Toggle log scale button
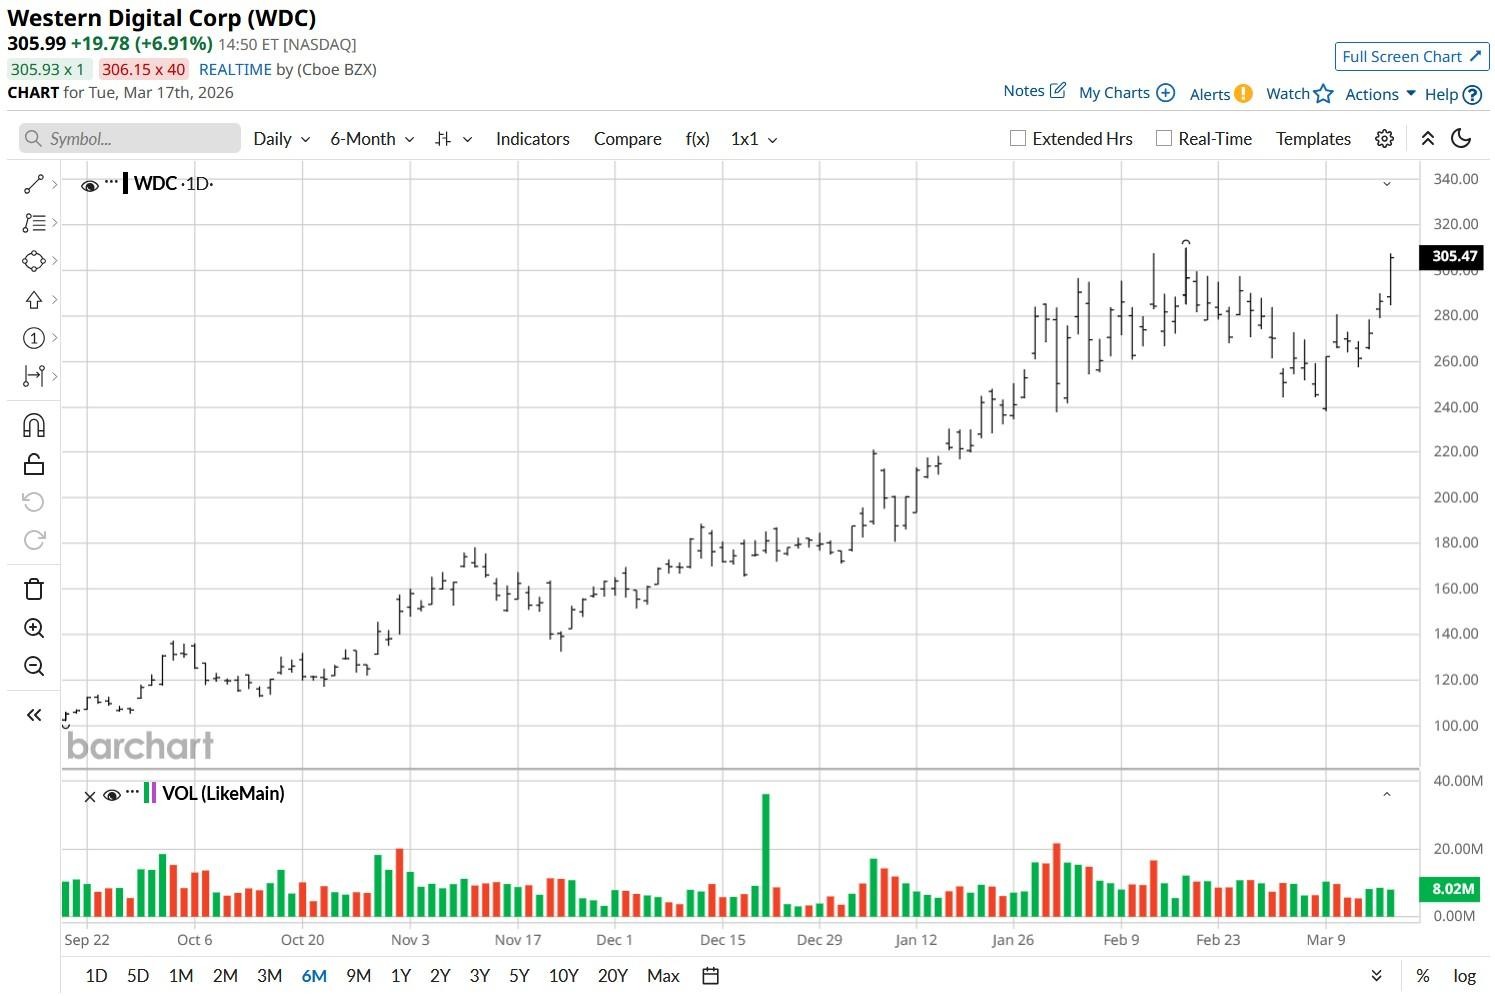This screenshot has width=1495, height=996. tap(1464, 976)
